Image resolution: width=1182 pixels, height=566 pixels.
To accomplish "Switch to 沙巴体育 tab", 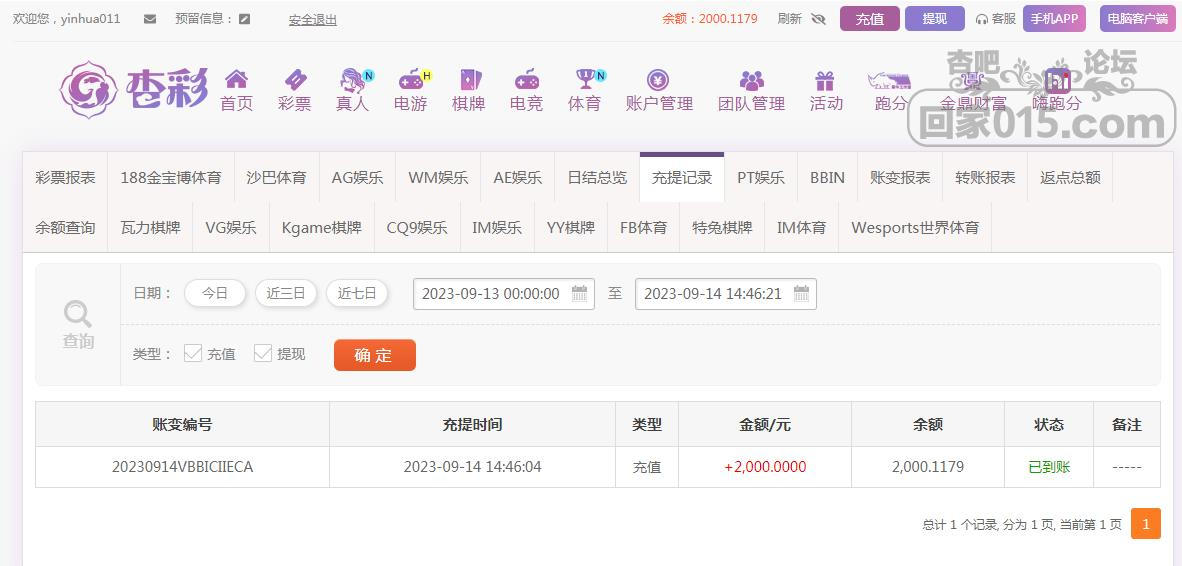I will point(277,178).
